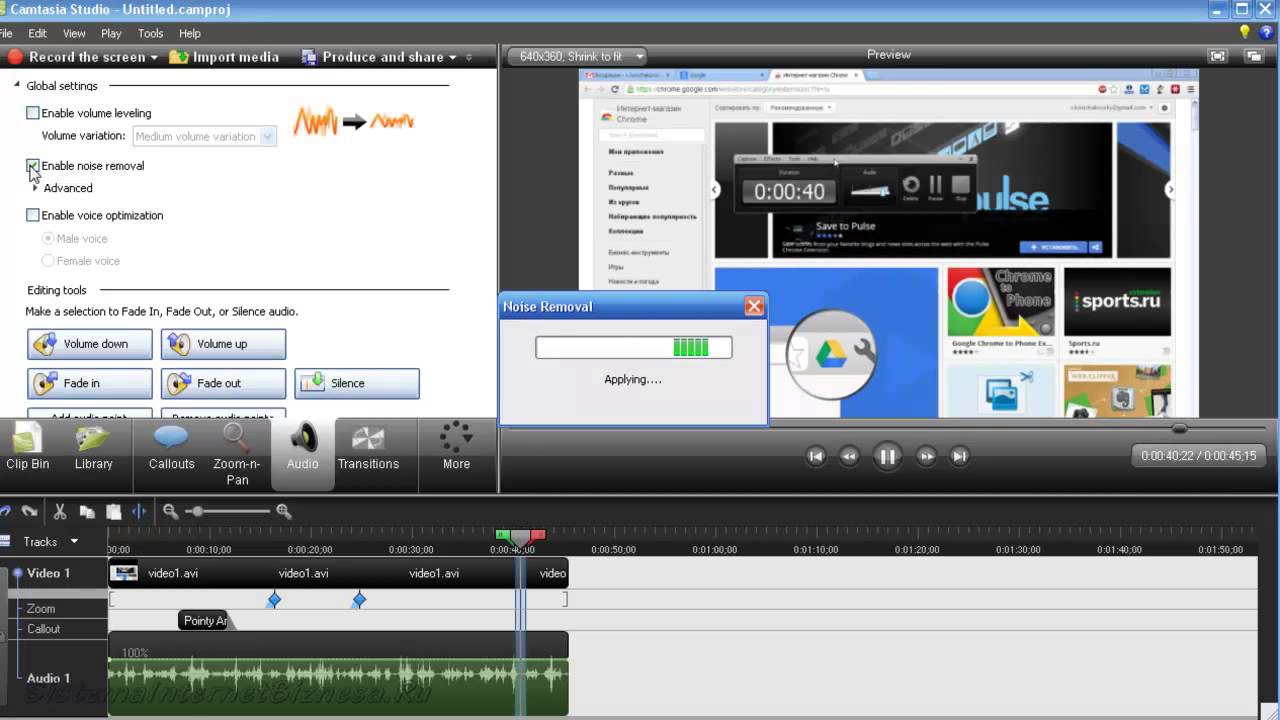The height and width of the screenshot is (720, 1280).
Task: Select the first zoom keyframe diamond
Action: pos(274,600)
